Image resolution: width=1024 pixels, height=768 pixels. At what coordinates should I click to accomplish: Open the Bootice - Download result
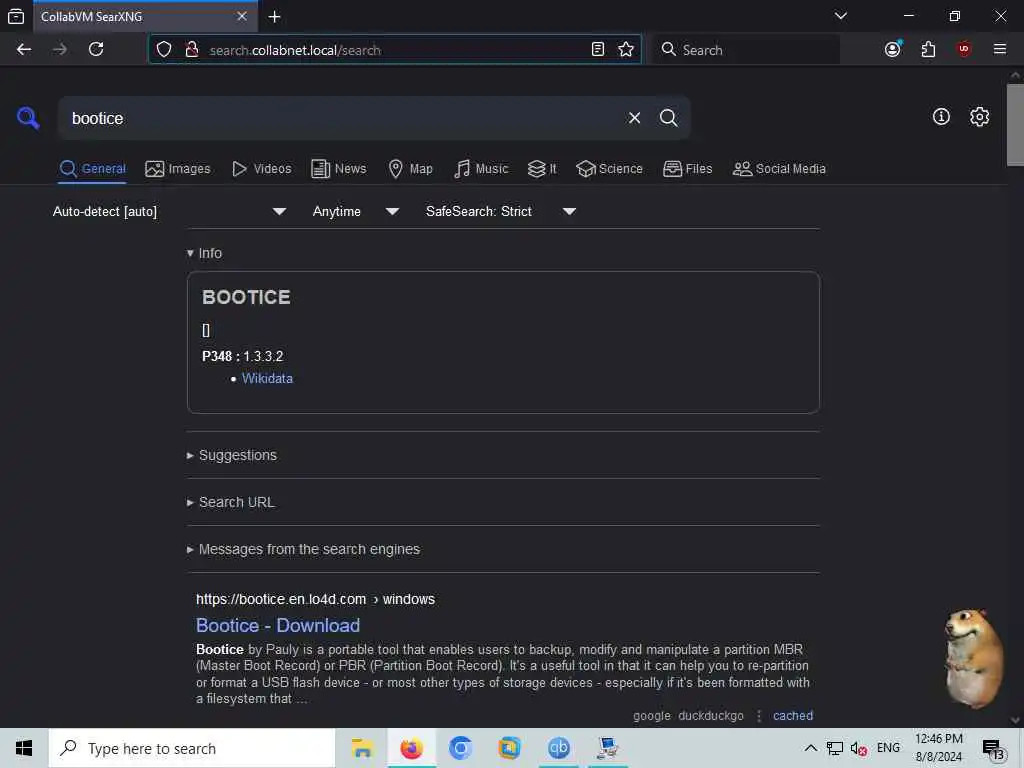(x=278, y=626)
